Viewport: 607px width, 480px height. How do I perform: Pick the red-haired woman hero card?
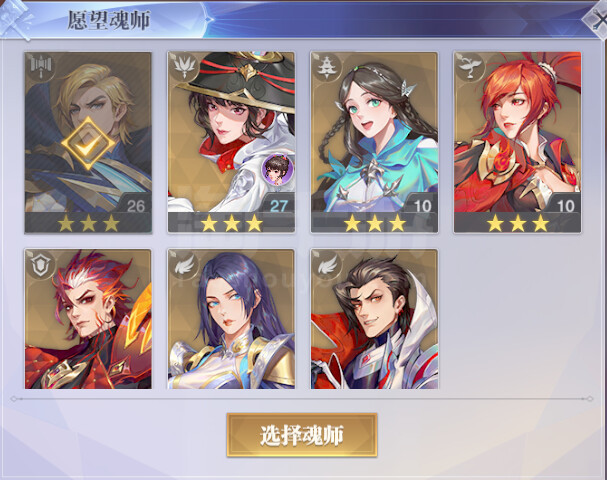click(x=518, y=142)
